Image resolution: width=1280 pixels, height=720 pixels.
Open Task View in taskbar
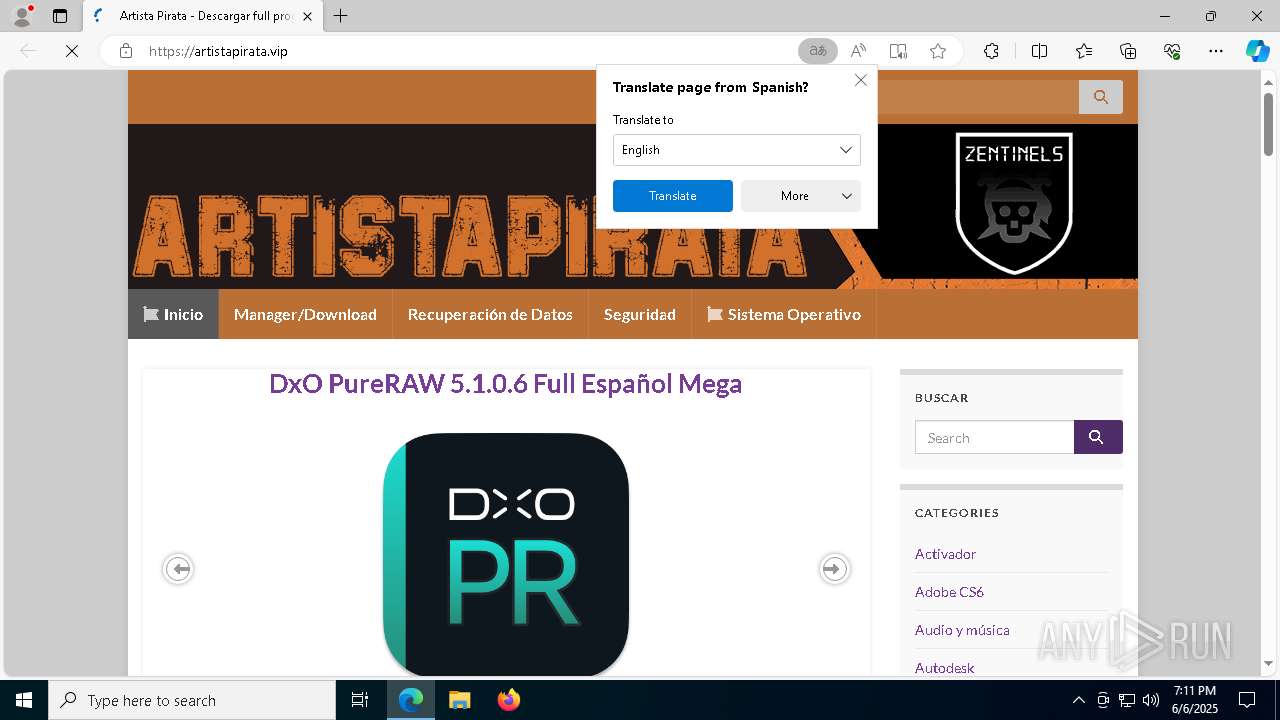360,700
